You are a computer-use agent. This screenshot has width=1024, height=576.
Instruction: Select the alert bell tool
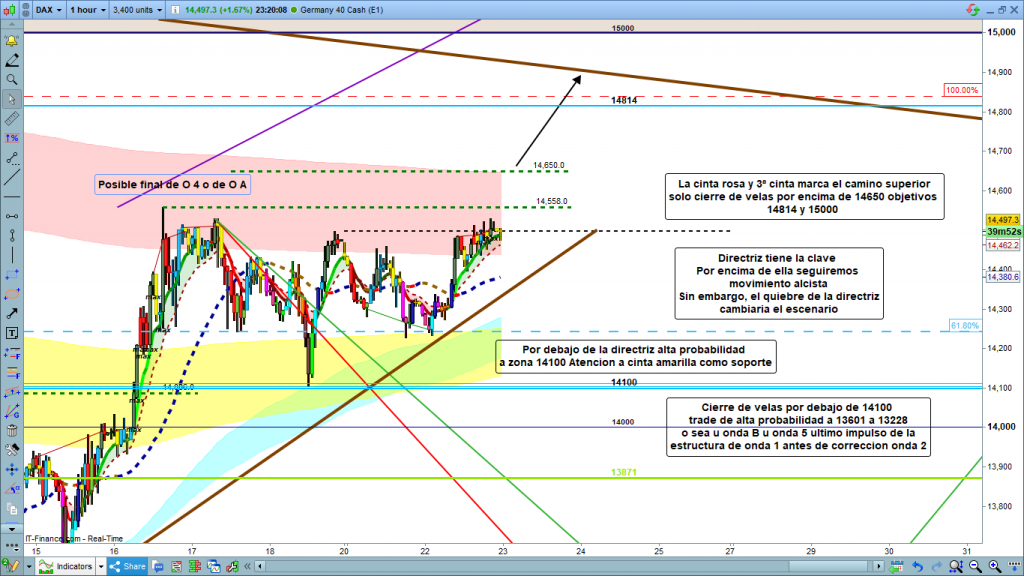click(11, 42)
